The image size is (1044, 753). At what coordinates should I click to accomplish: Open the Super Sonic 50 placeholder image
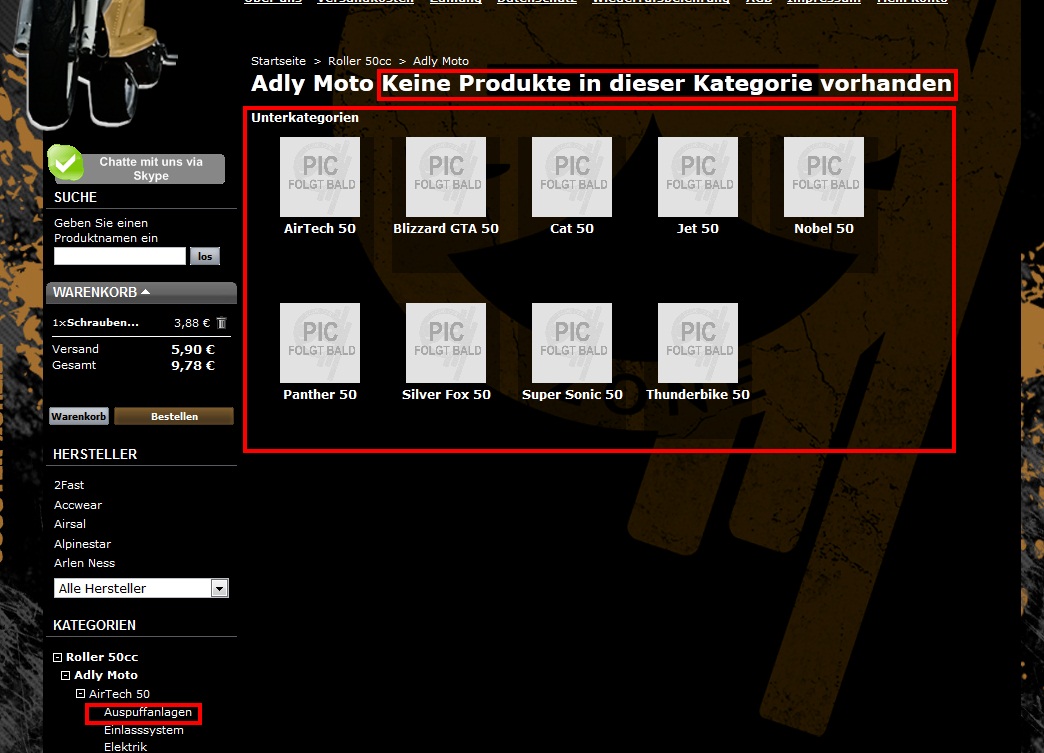point(571,343)
